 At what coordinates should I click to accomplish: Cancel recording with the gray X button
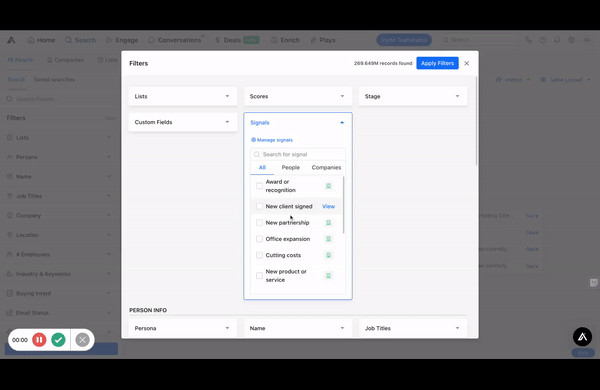coord(82,339)
